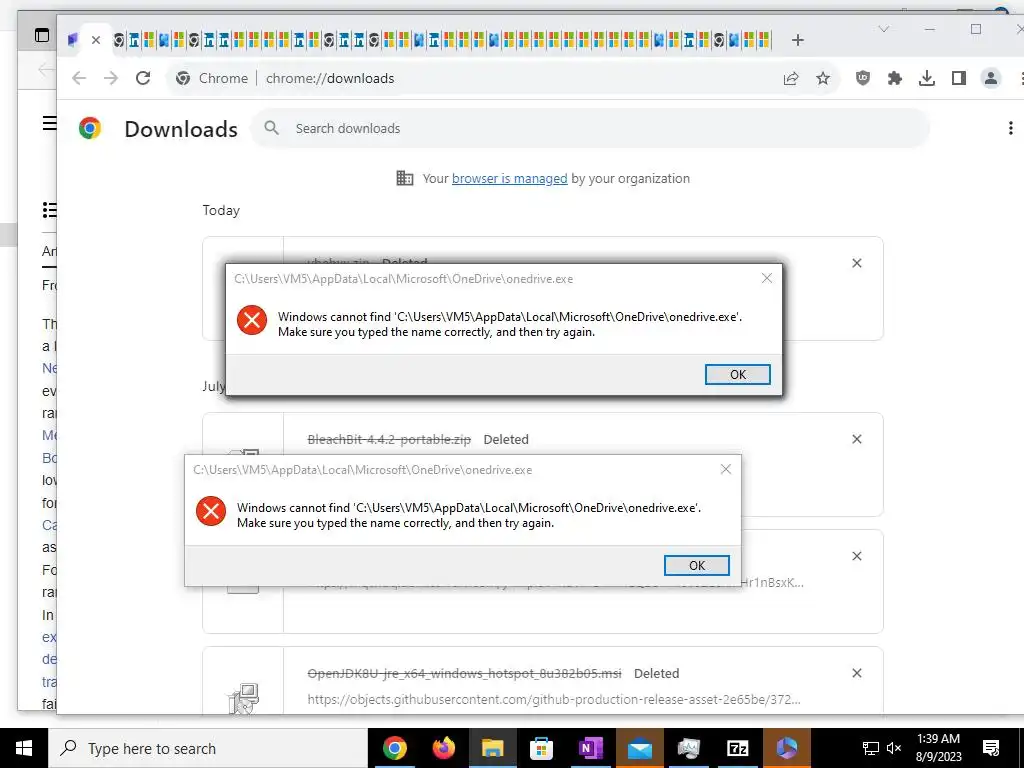Click the OpenJDK installer file icon
Screen dimensions: 1024x768
(x=243, y=699)
